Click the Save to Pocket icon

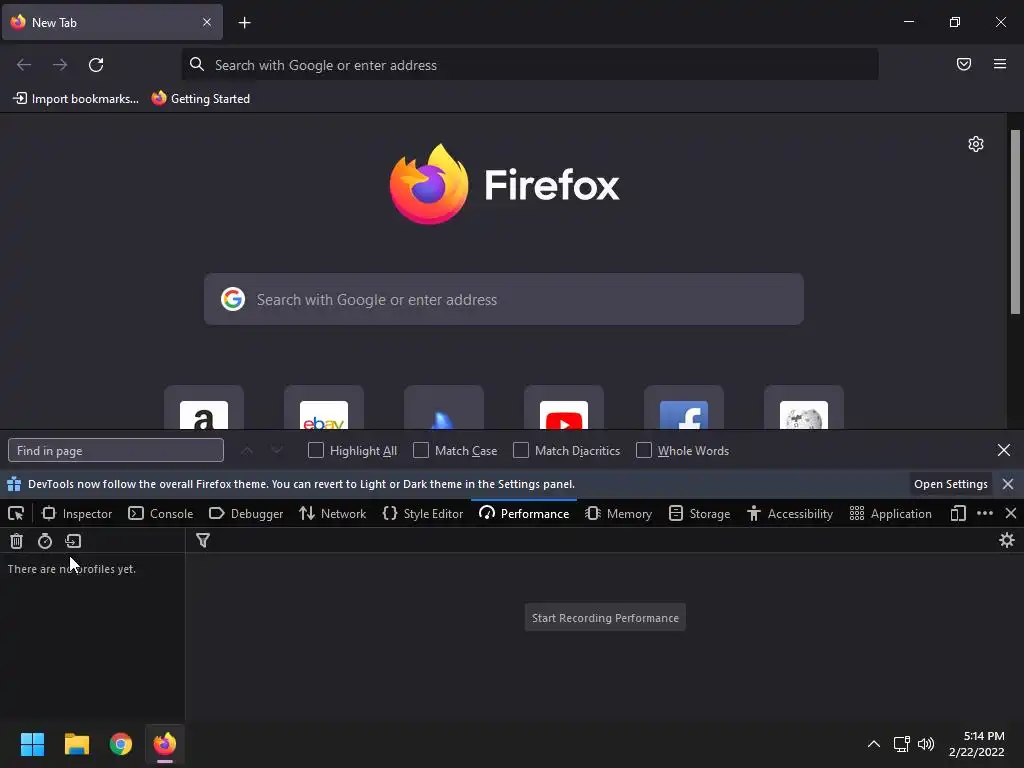point(964,64)
